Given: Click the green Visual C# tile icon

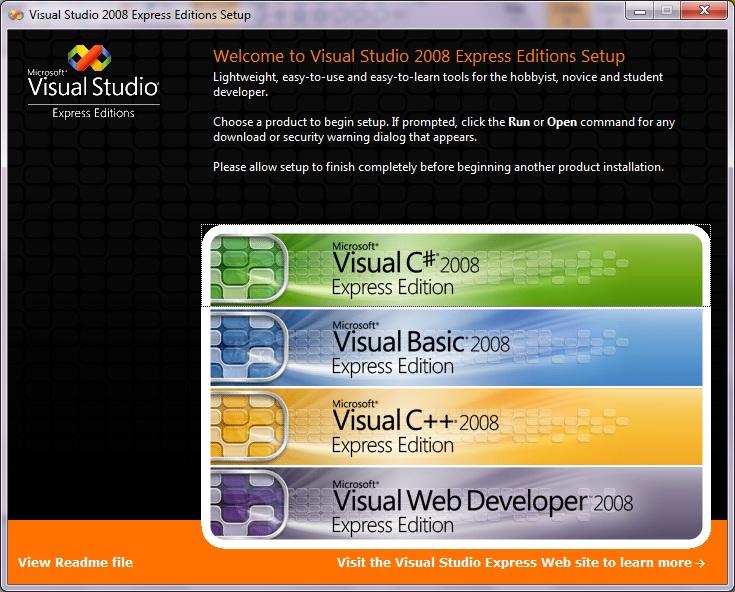Looking at the screenshot, I should [248, 268].
